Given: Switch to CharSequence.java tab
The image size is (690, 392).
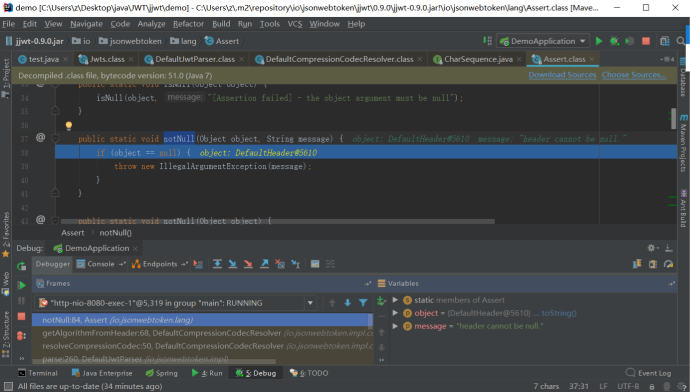Looking at the screenshot, I should (x=478, y=59).
